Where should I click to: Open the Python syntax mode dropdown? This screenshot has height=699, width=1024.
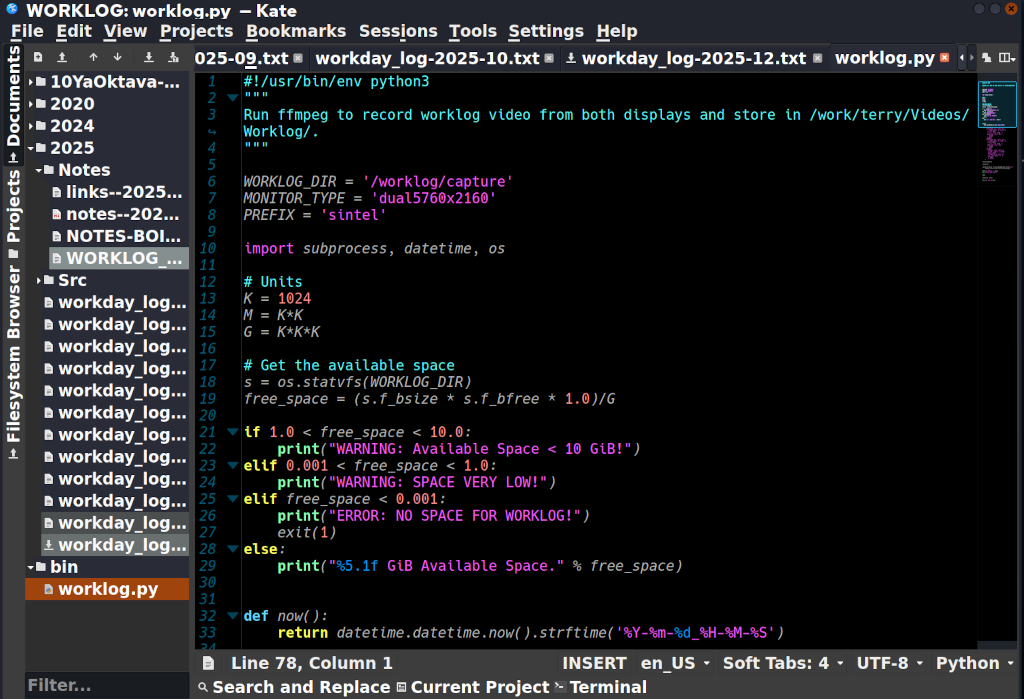coord(973,663)
